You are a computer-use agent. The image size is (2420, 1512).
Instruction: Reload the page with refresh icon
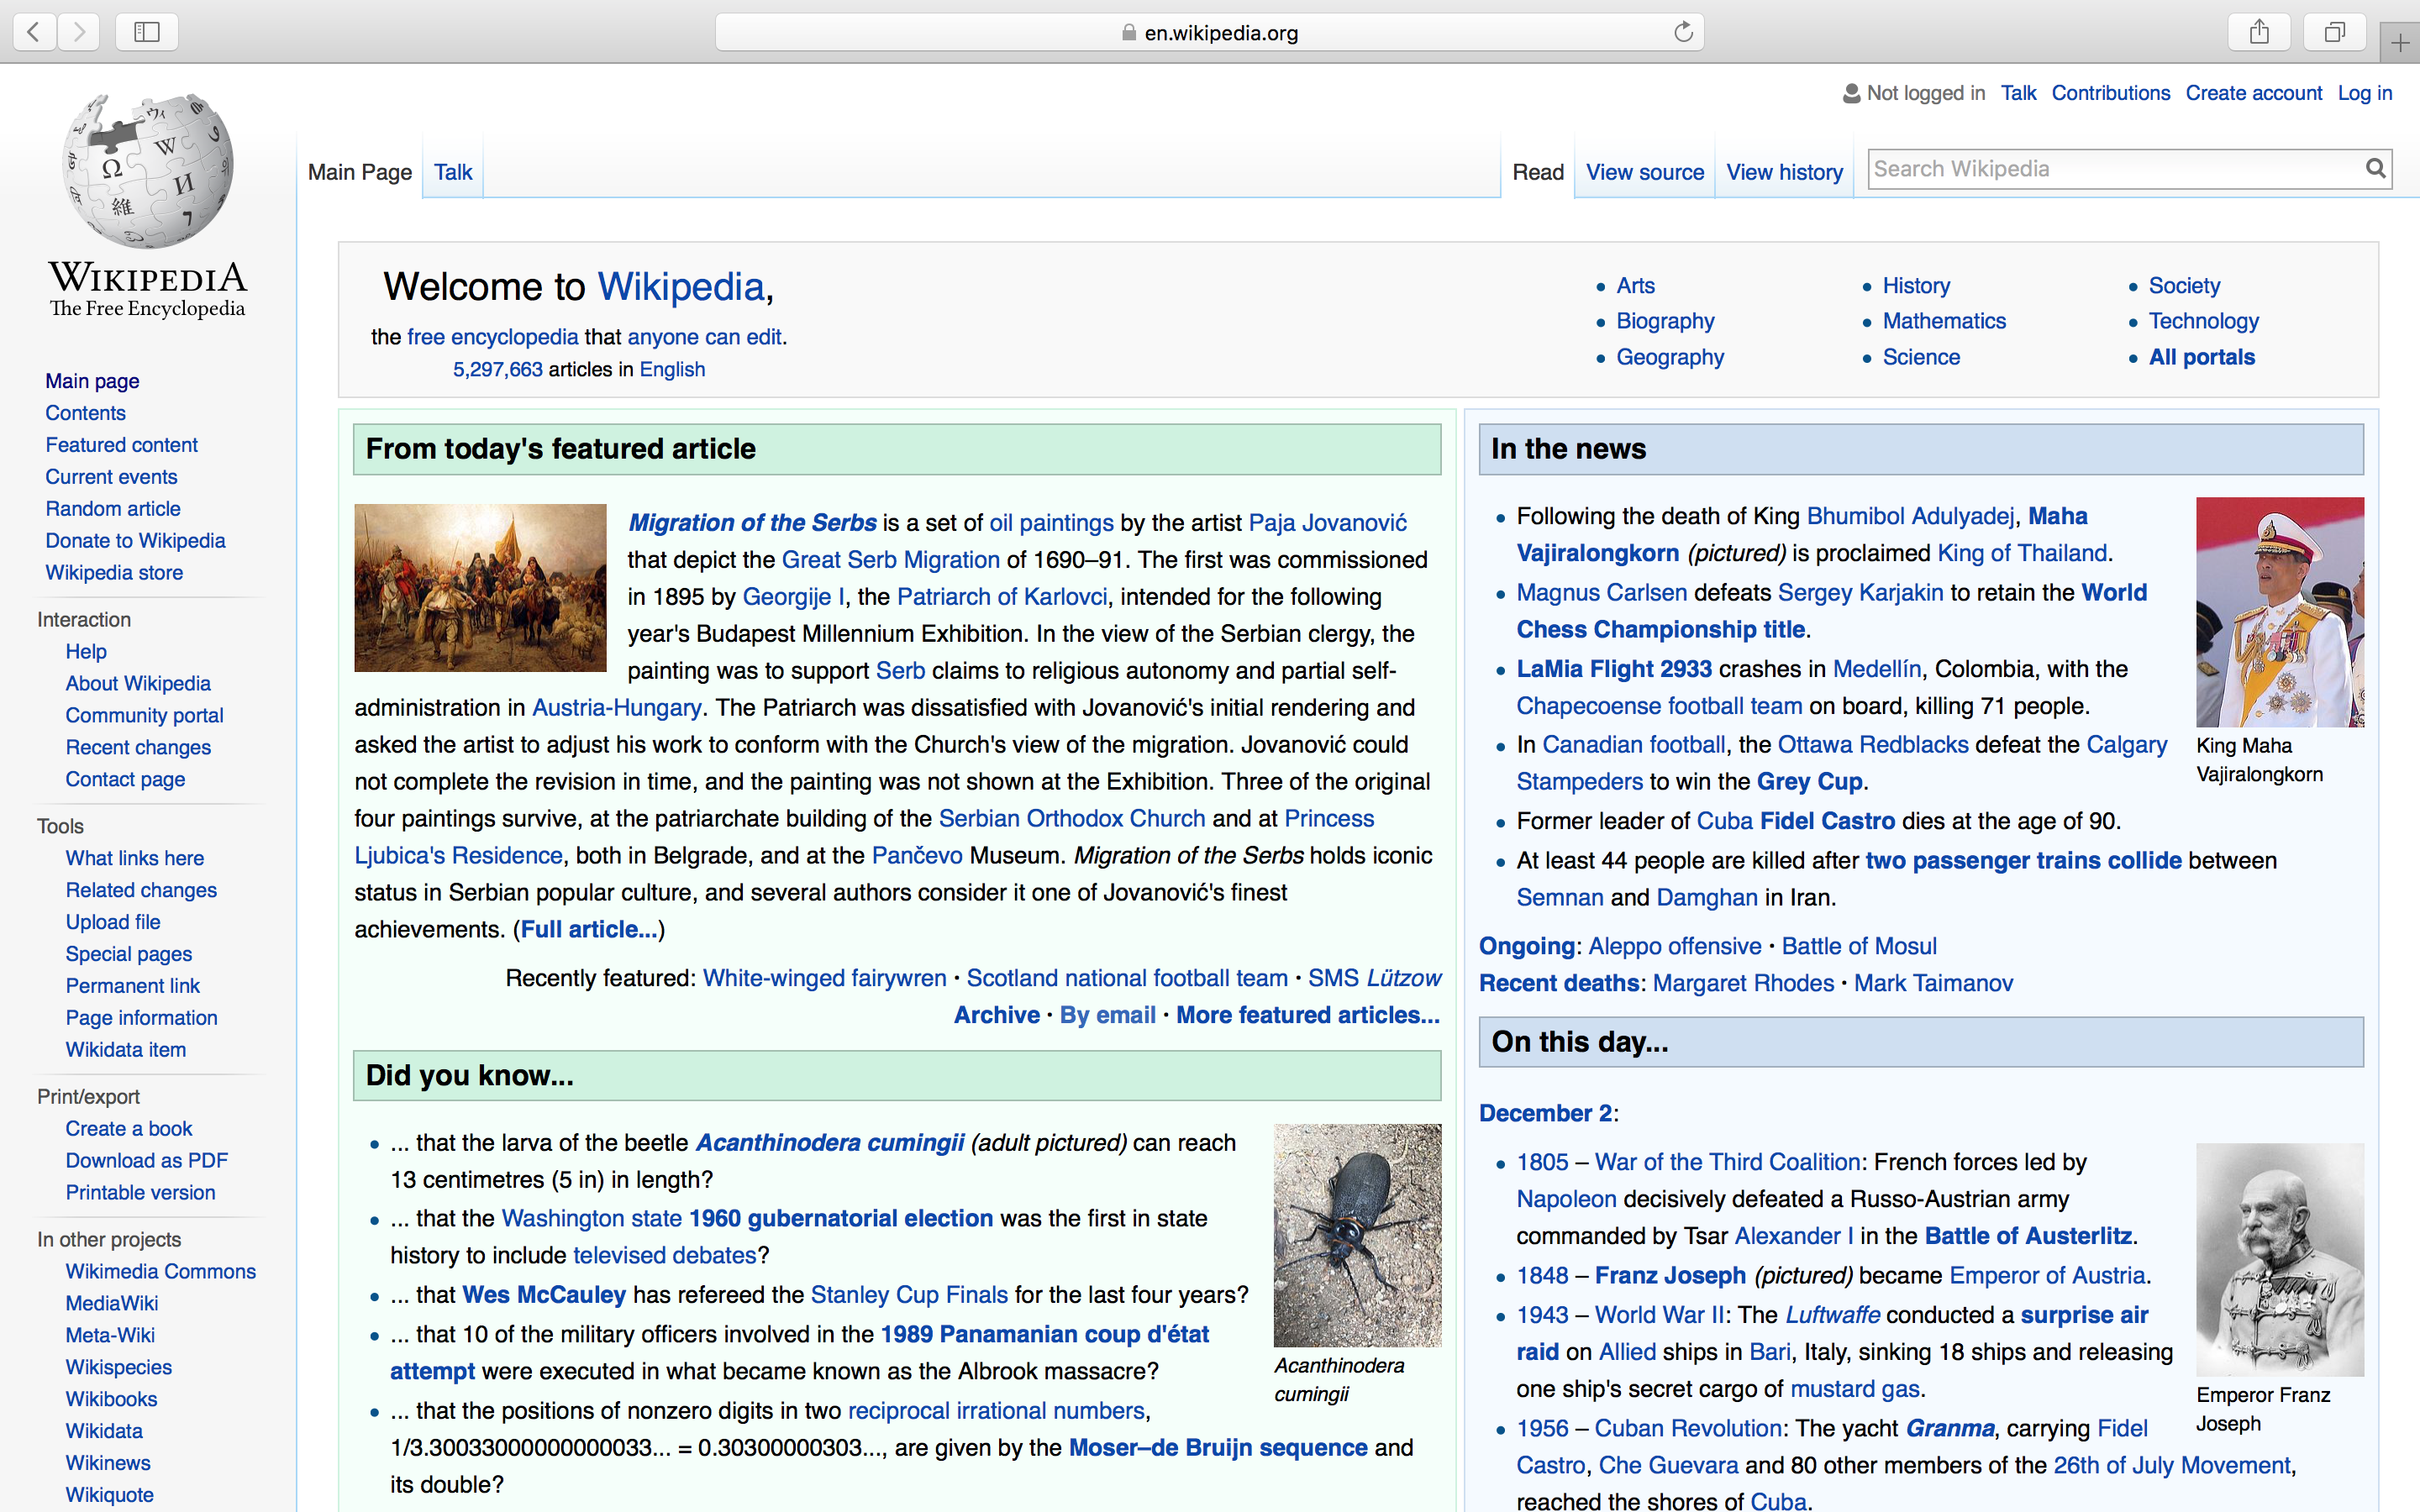tap(1683, 32)
